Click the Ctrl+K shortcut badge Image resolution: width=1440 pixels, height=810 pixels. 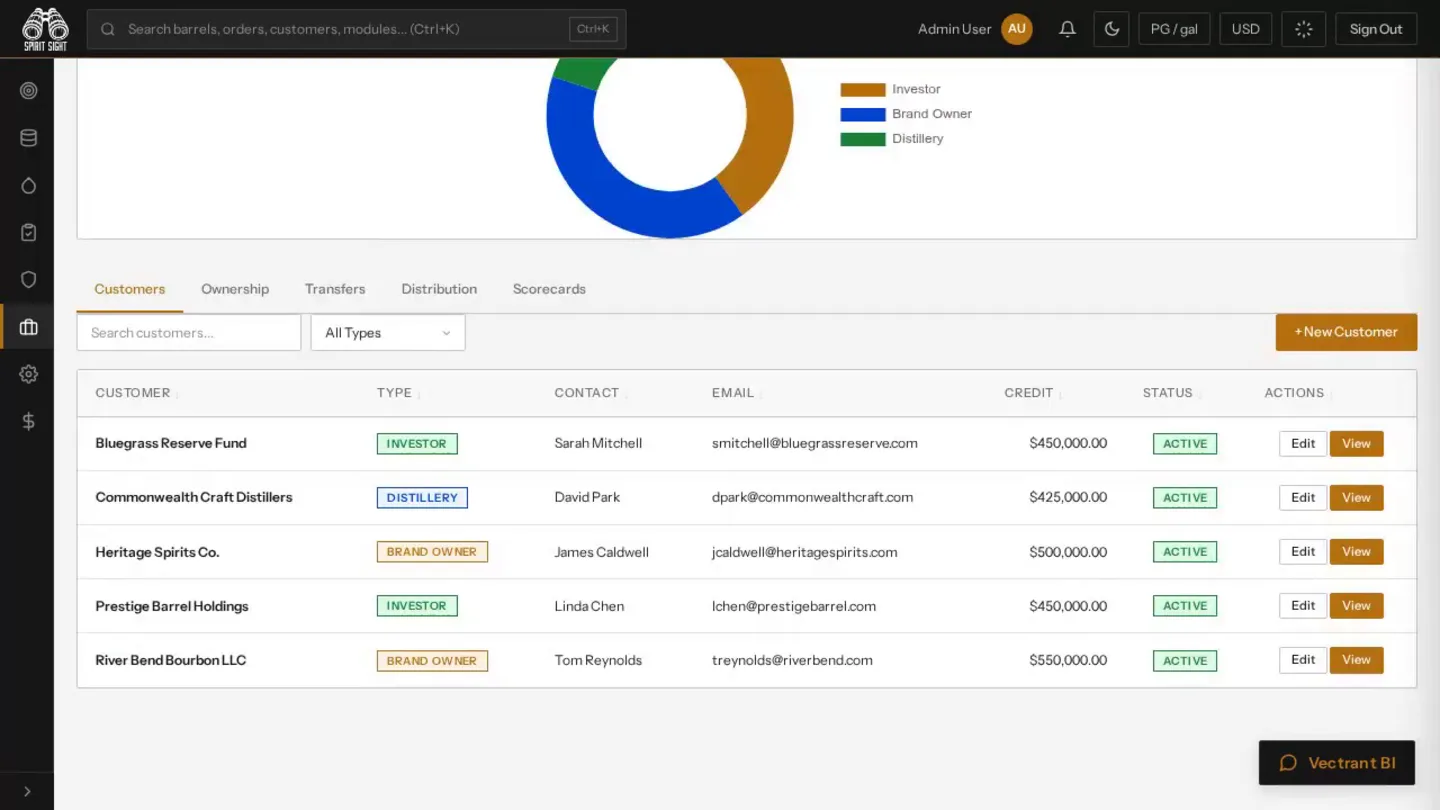(593, 29)
